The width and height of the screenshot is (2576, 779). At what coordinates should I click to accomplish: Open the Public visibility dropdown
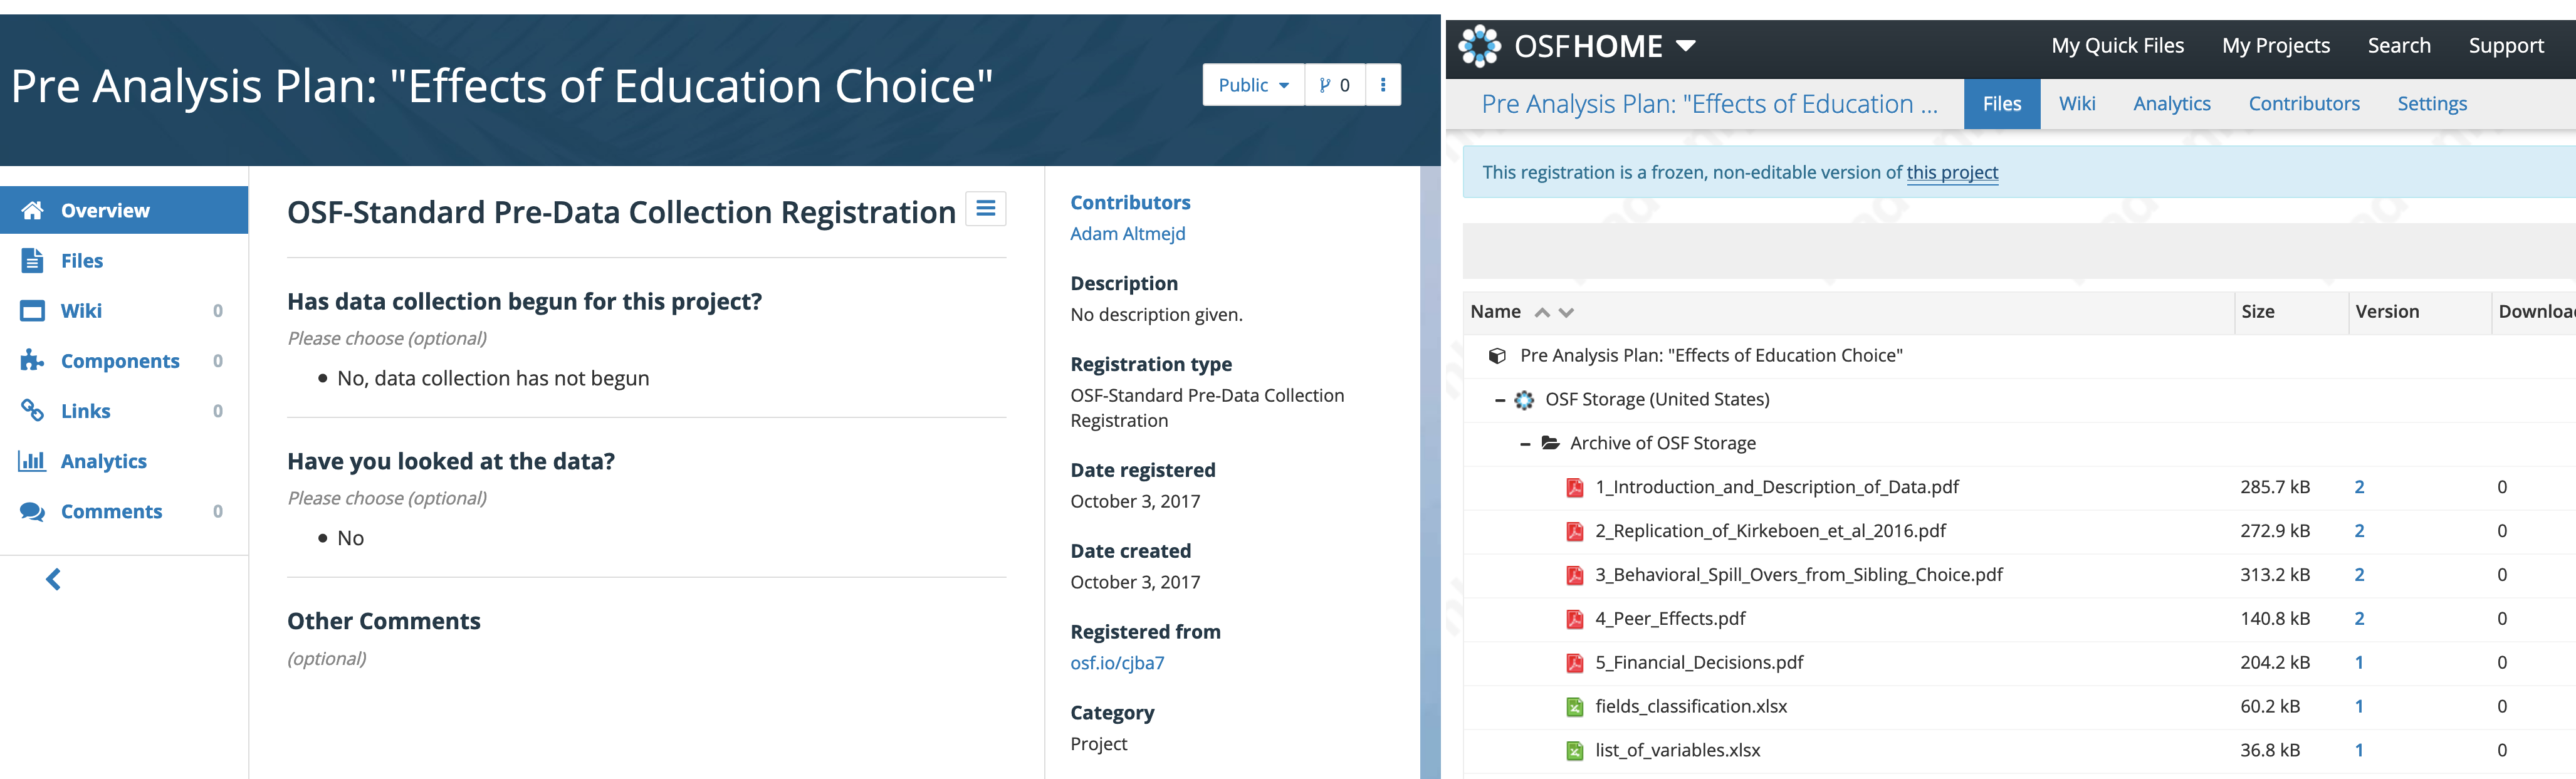tap(1253, 84)
